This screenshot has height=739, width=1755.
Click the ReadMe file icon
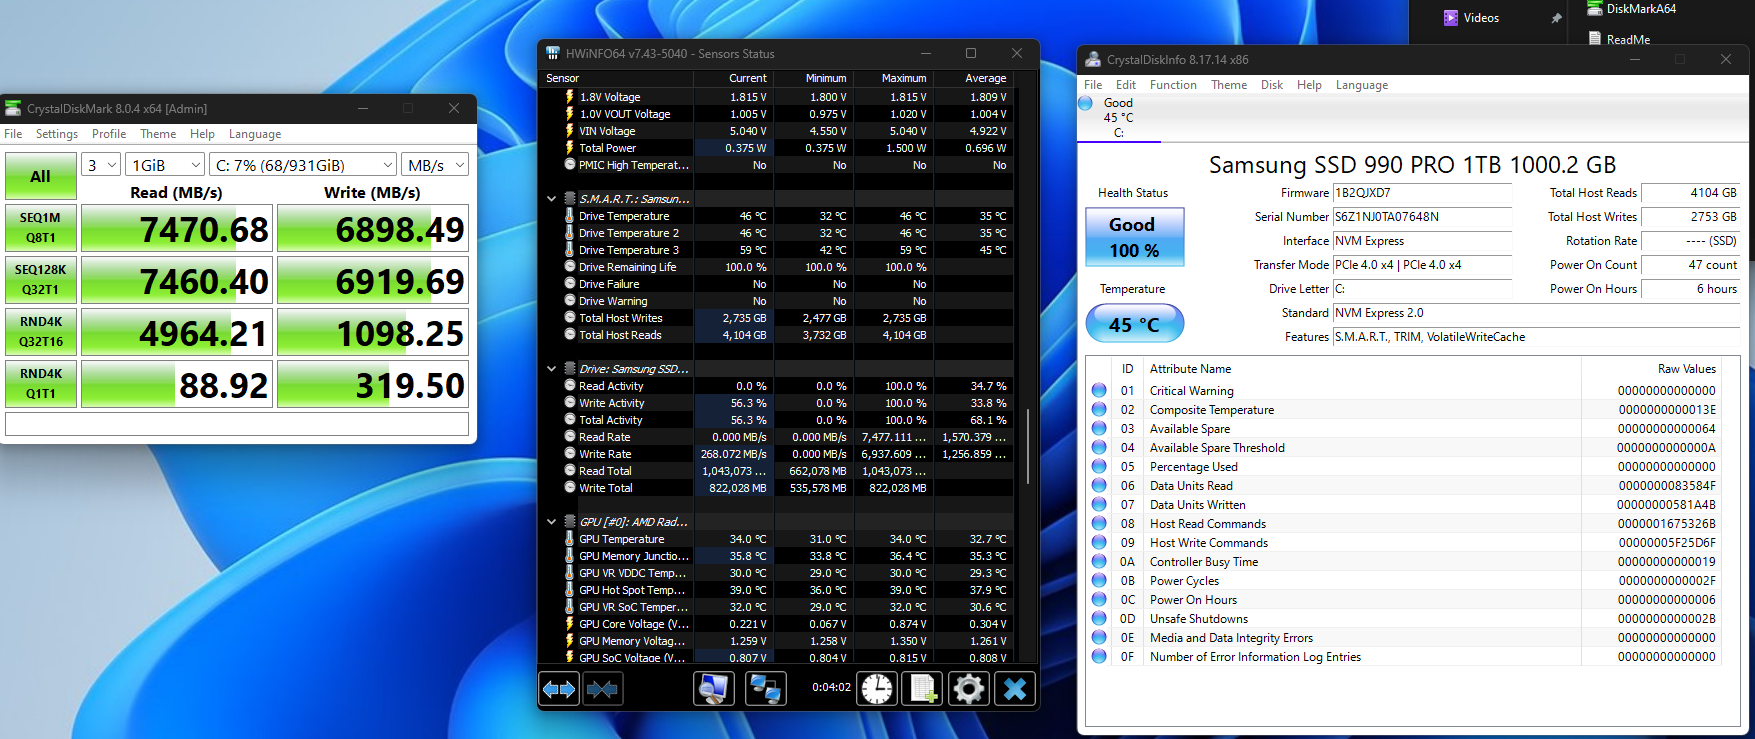1595,39
